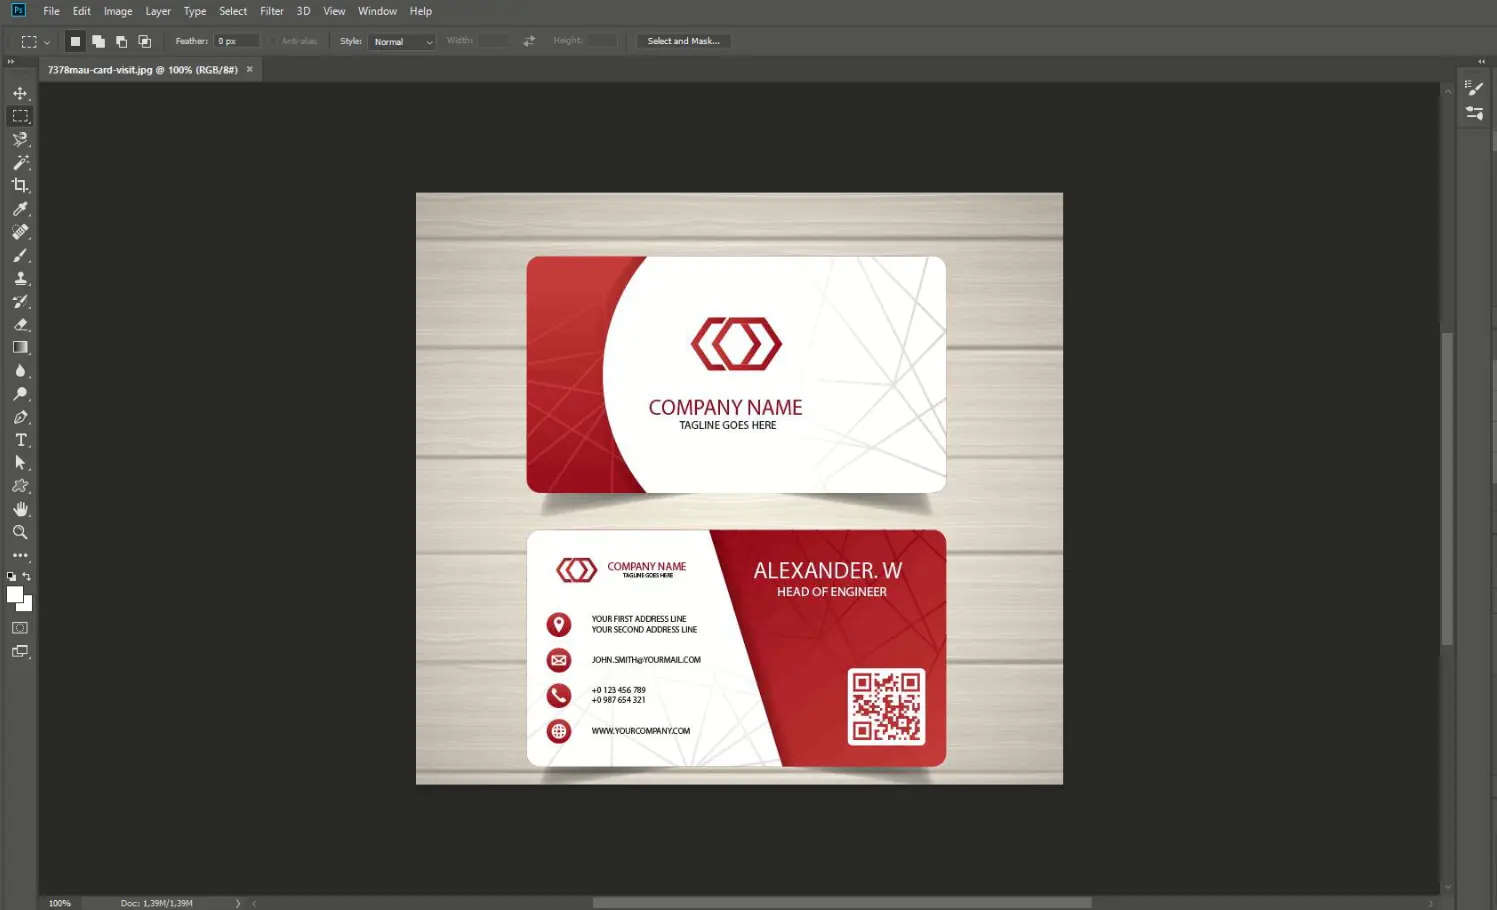Select the History Brush tool
The width and height of the screenshot is (1497, 910).
(x=20, y=301)
